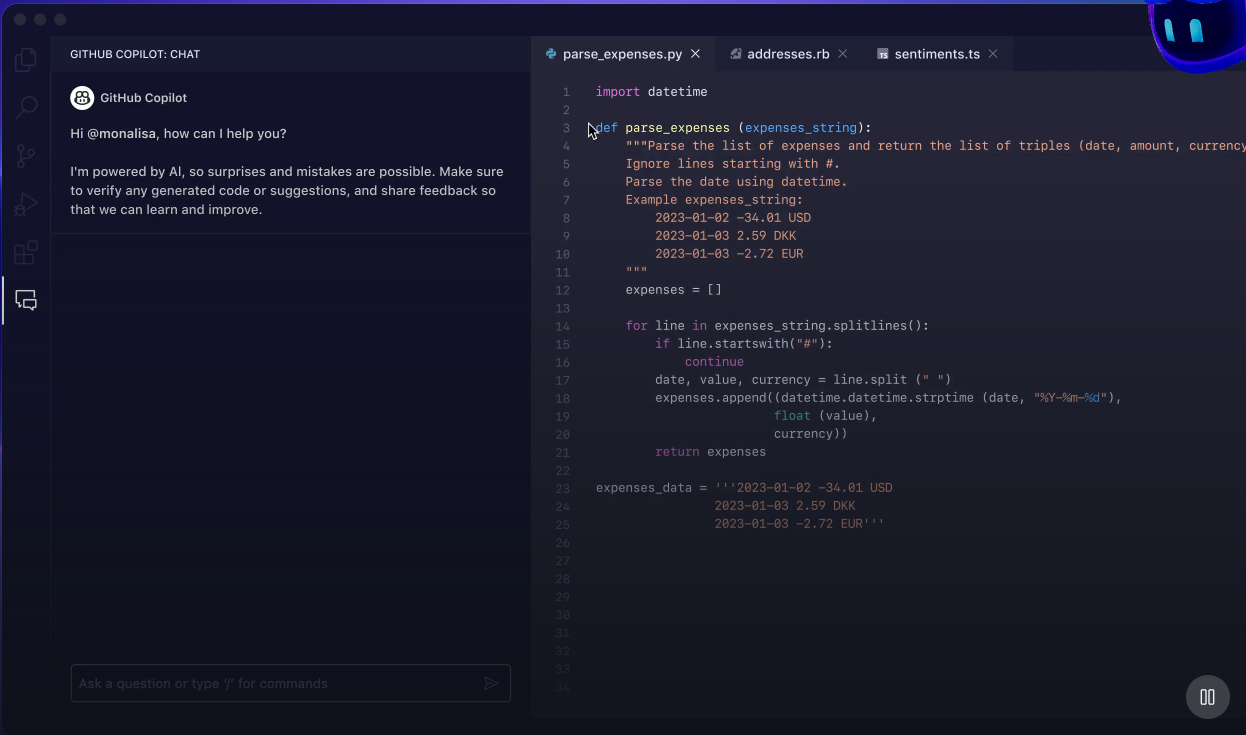The height and width of the screenshot is (735, 1246).
Task: Click 'expenses.append' on line 18
Action: [x=707, y=398]
